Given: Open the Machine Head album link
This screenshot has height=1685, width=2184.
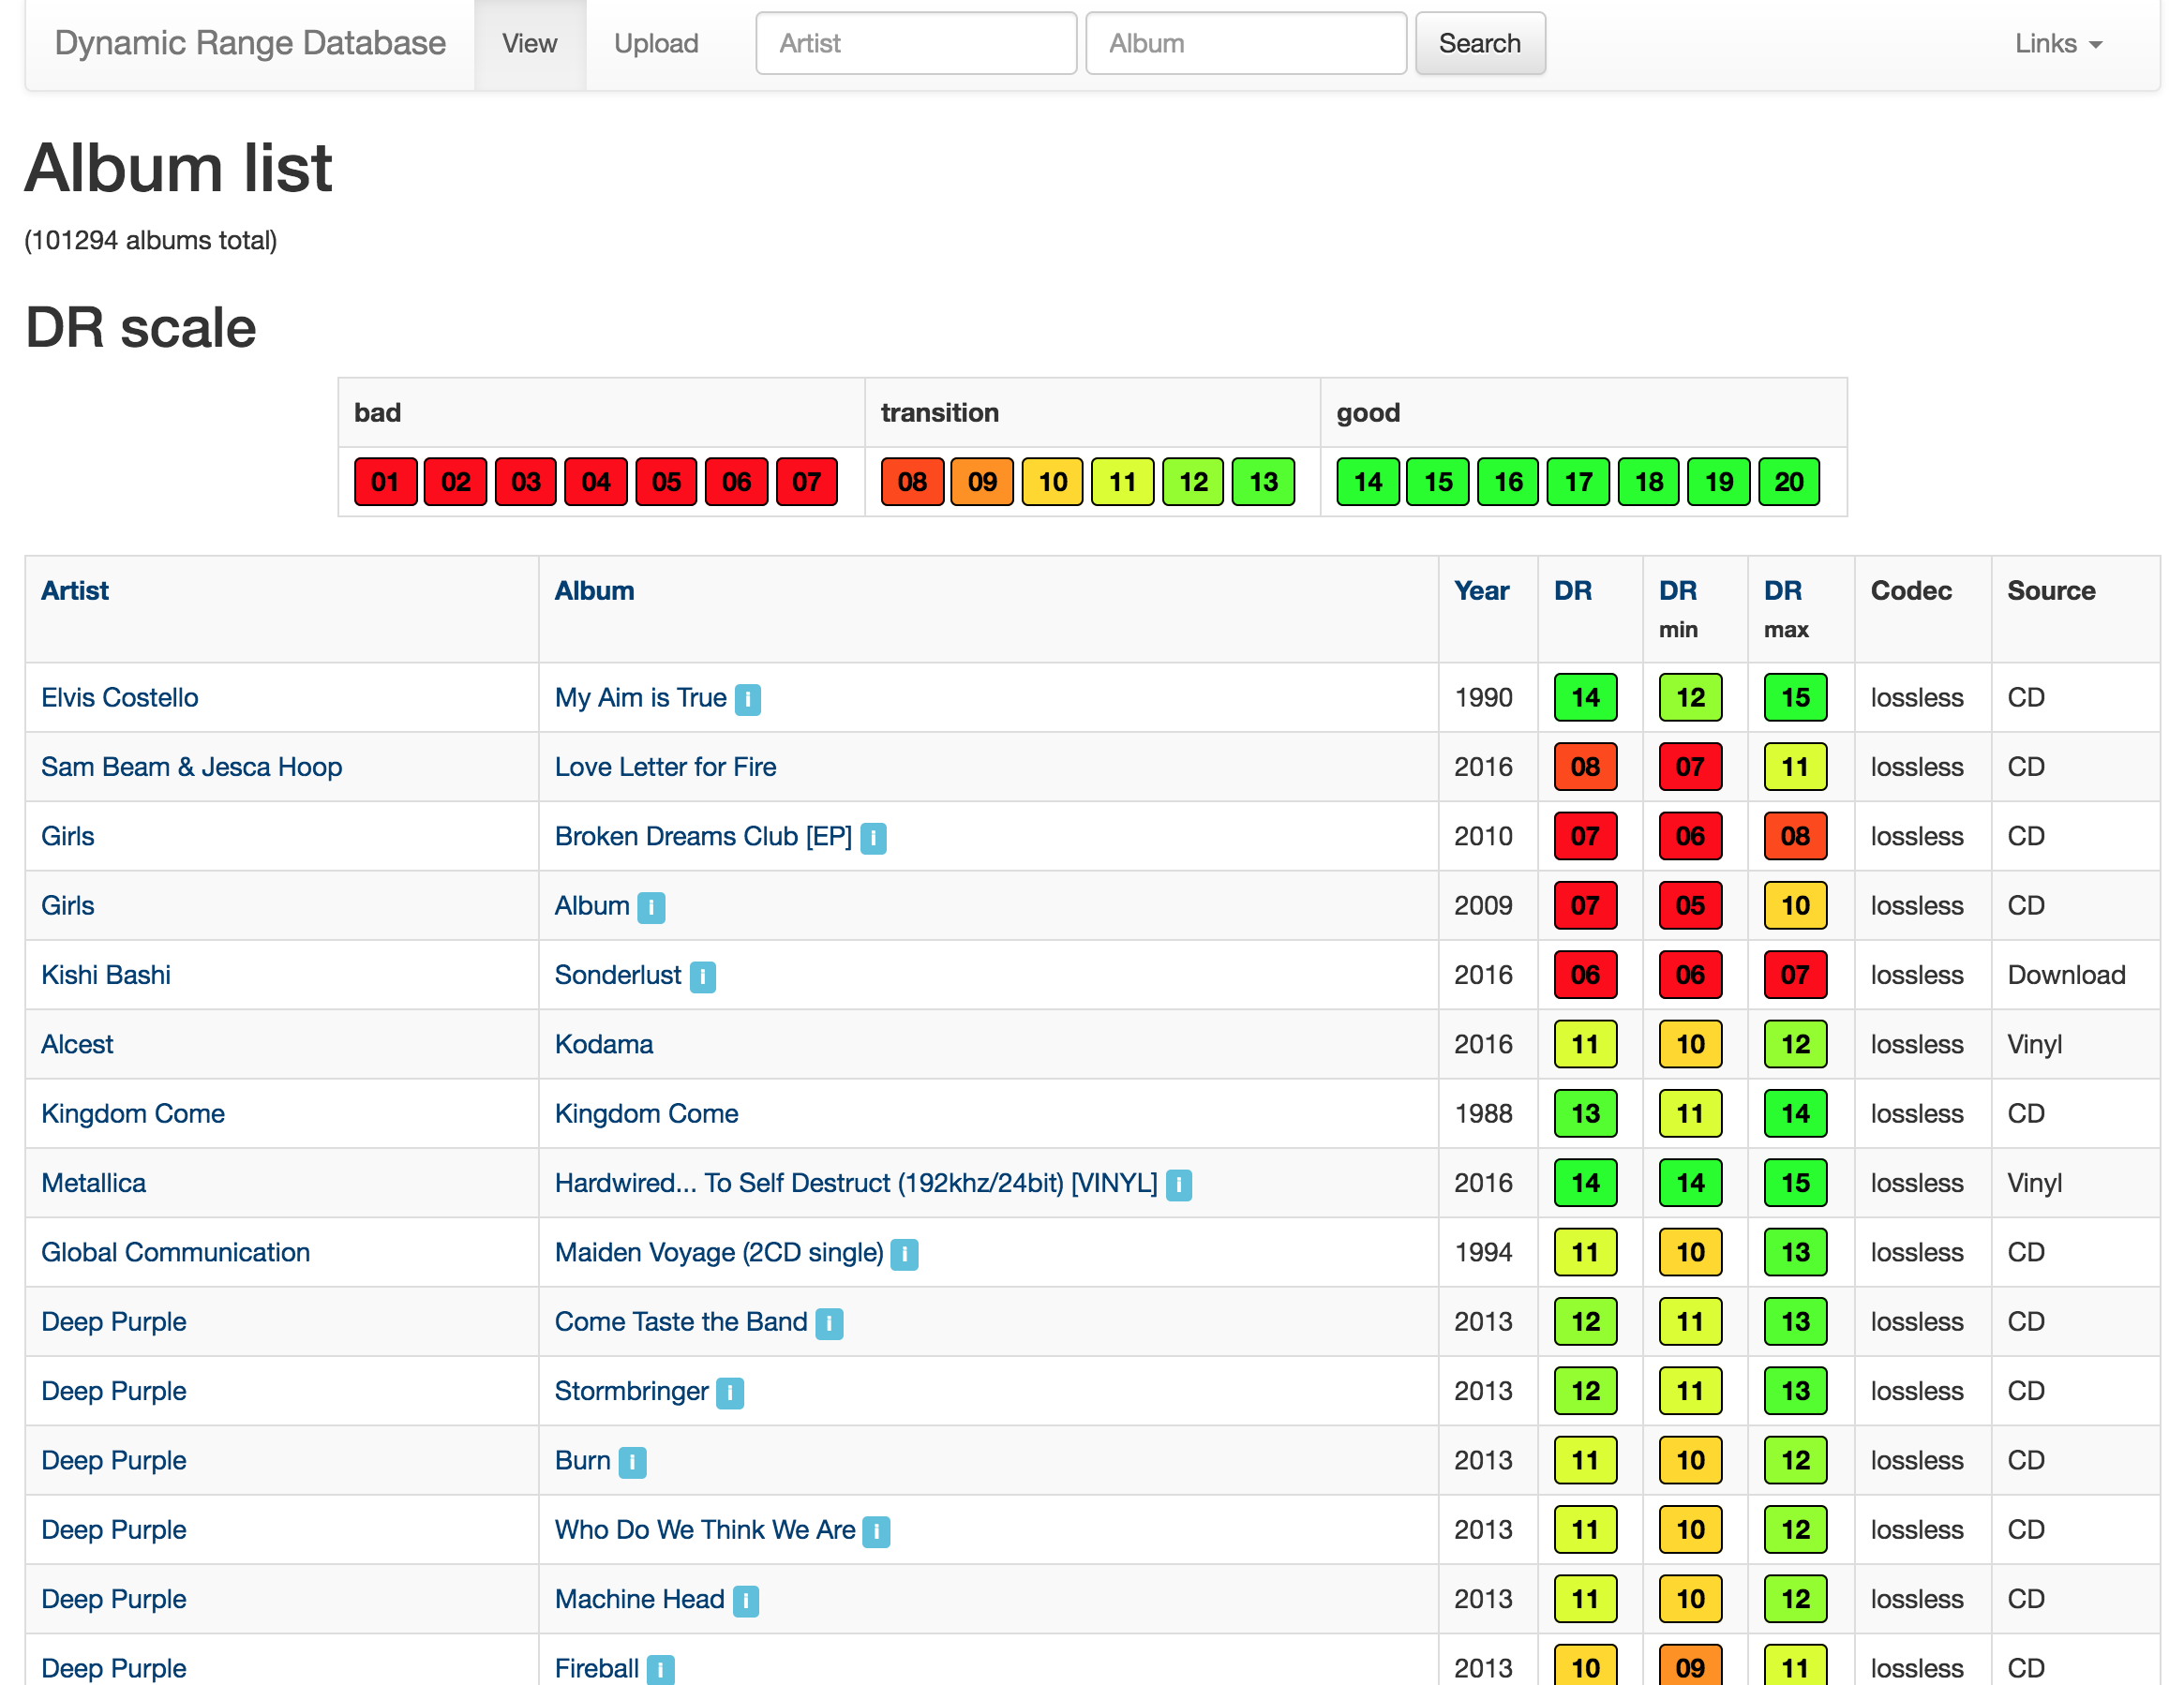Looking at the screenshot, I should tap(640, 1599).
